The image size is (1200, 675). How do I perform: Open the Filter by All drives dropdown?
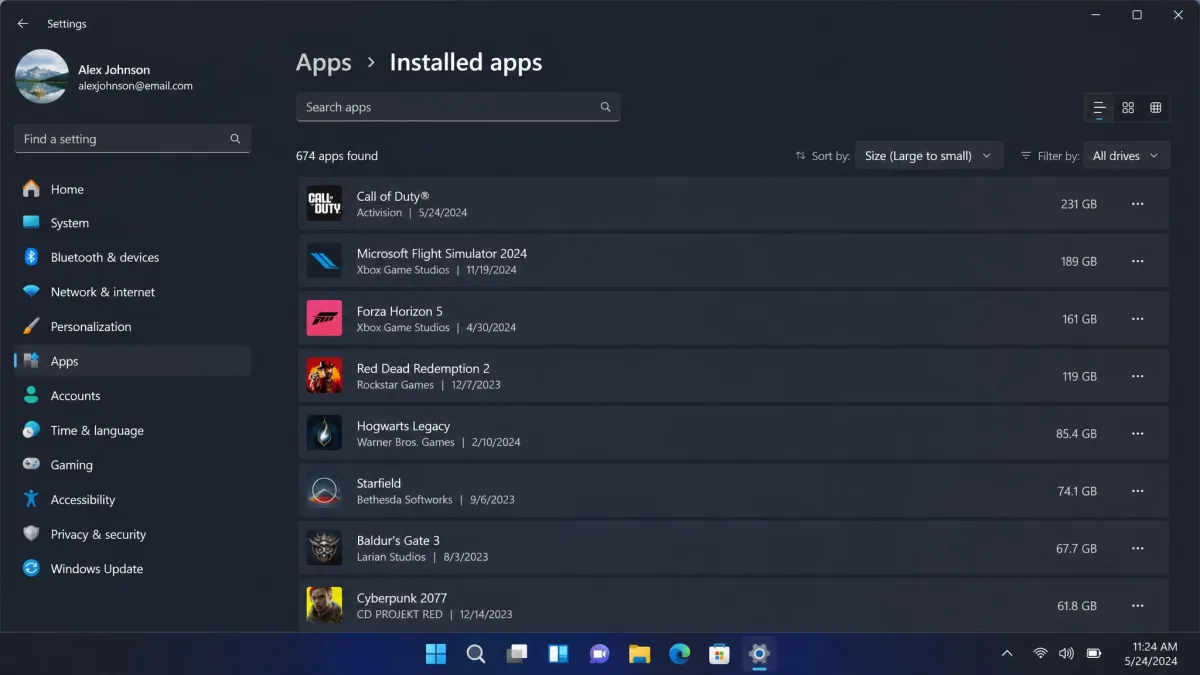[1127, 156]
